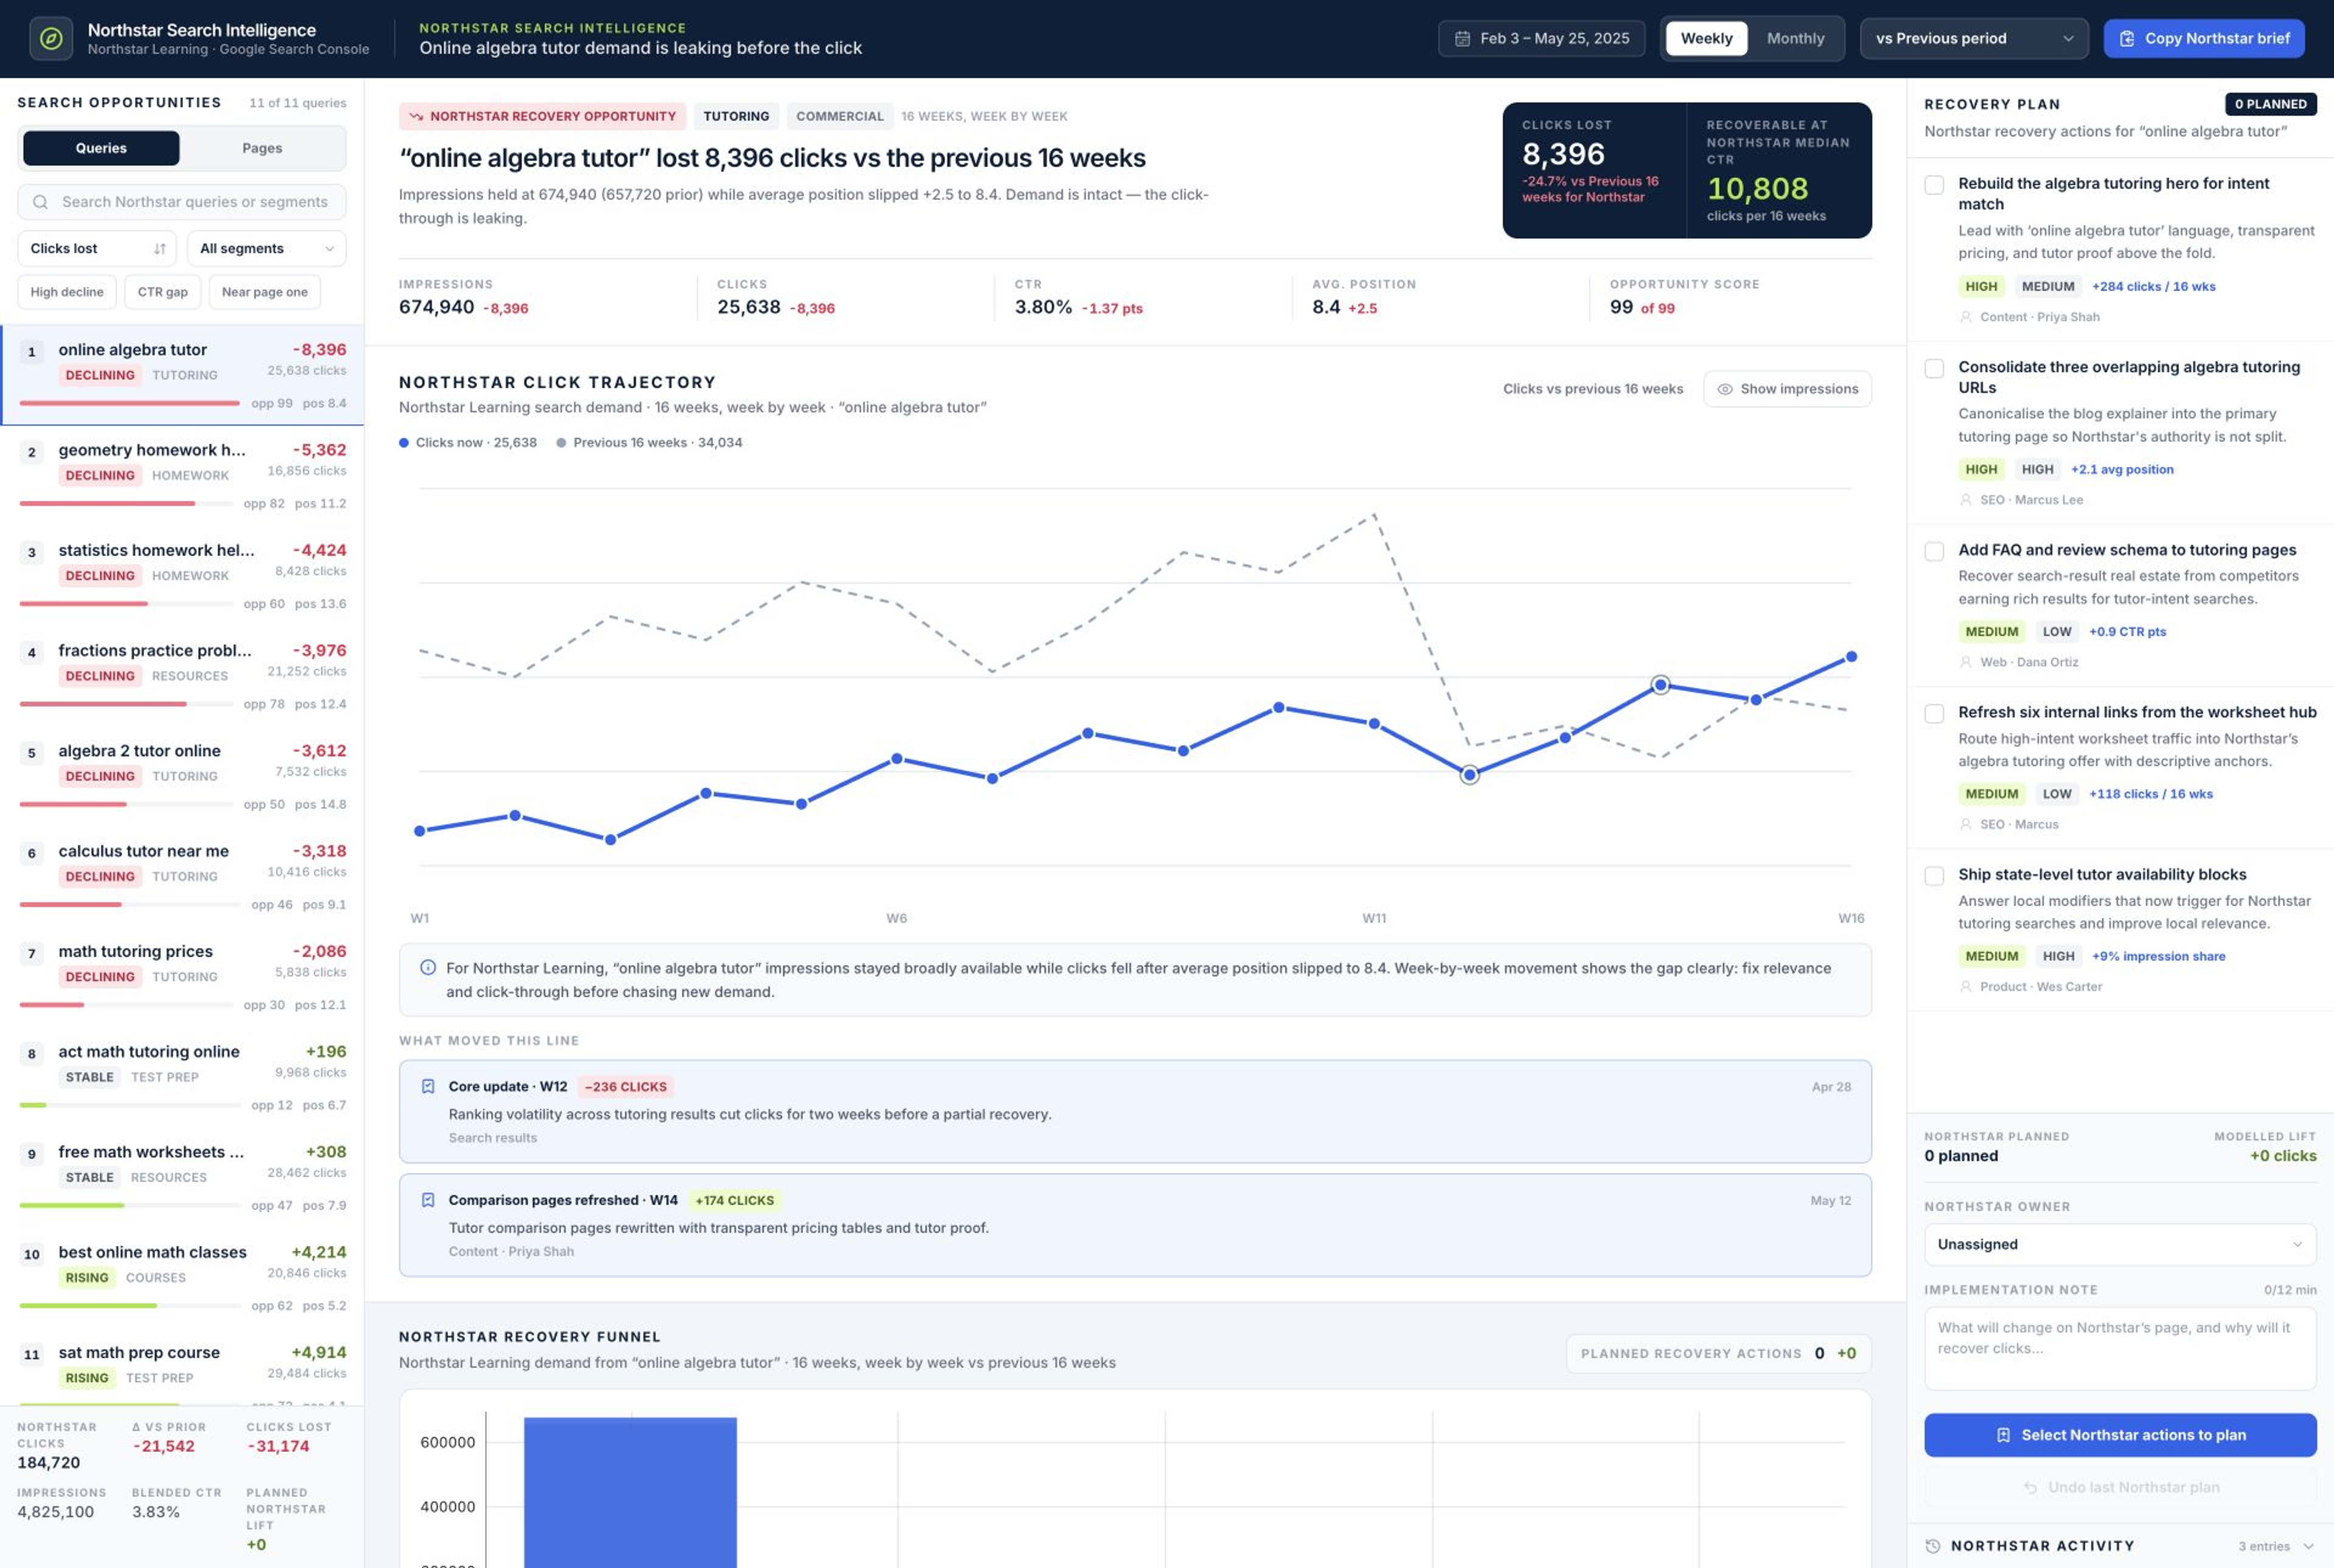Screen dimensions: 2334x1568
Task: Select the Pages tab
Action: tap(262, 148)
